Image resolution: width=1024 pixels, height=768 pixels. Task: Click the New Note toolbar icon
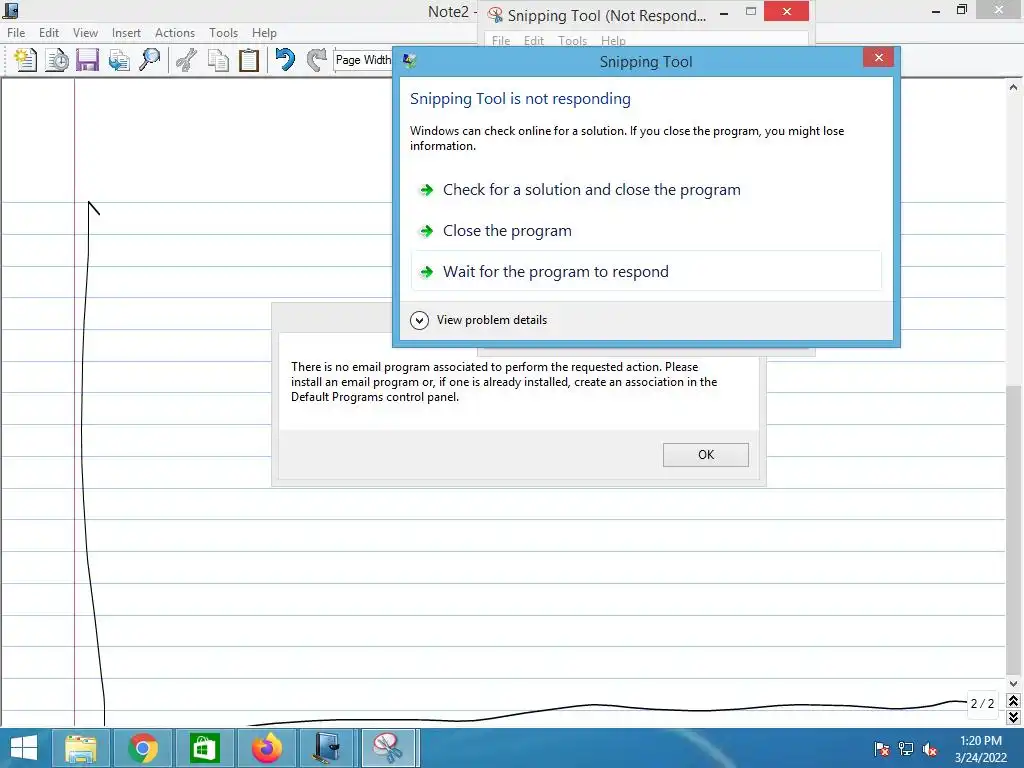(x=25, y=60)
